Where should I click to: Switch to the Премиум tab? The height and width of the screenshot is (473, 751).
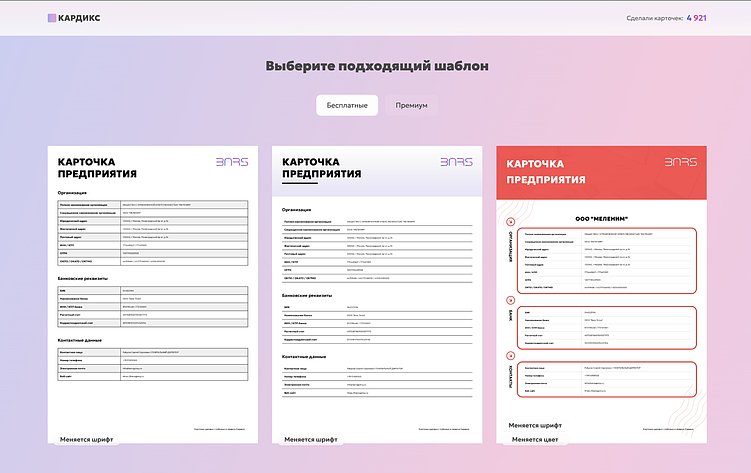point(411,105)
